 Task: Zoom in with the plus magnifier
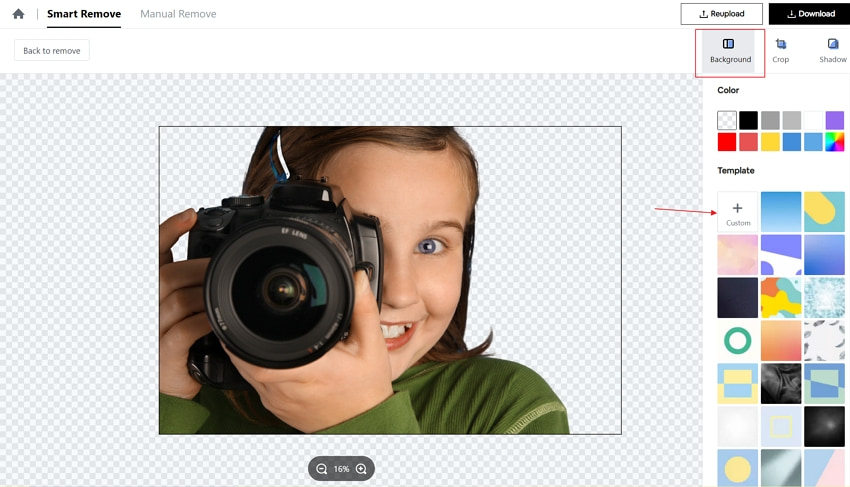click(x=361, y=469)
